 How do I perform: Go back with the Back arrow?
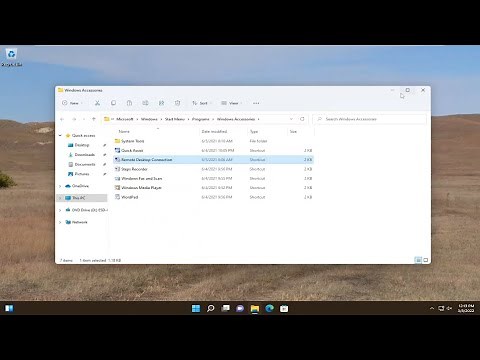(62, 119)
